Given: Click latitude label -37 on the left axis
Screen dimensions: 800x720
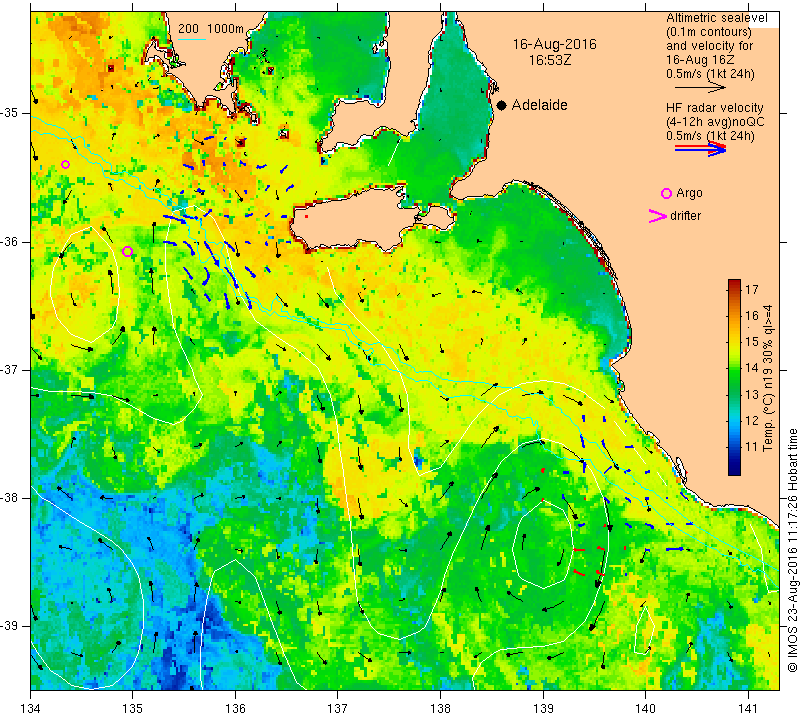Looking at the screenshot, I should pyautogui.click(x=10, y=369).
